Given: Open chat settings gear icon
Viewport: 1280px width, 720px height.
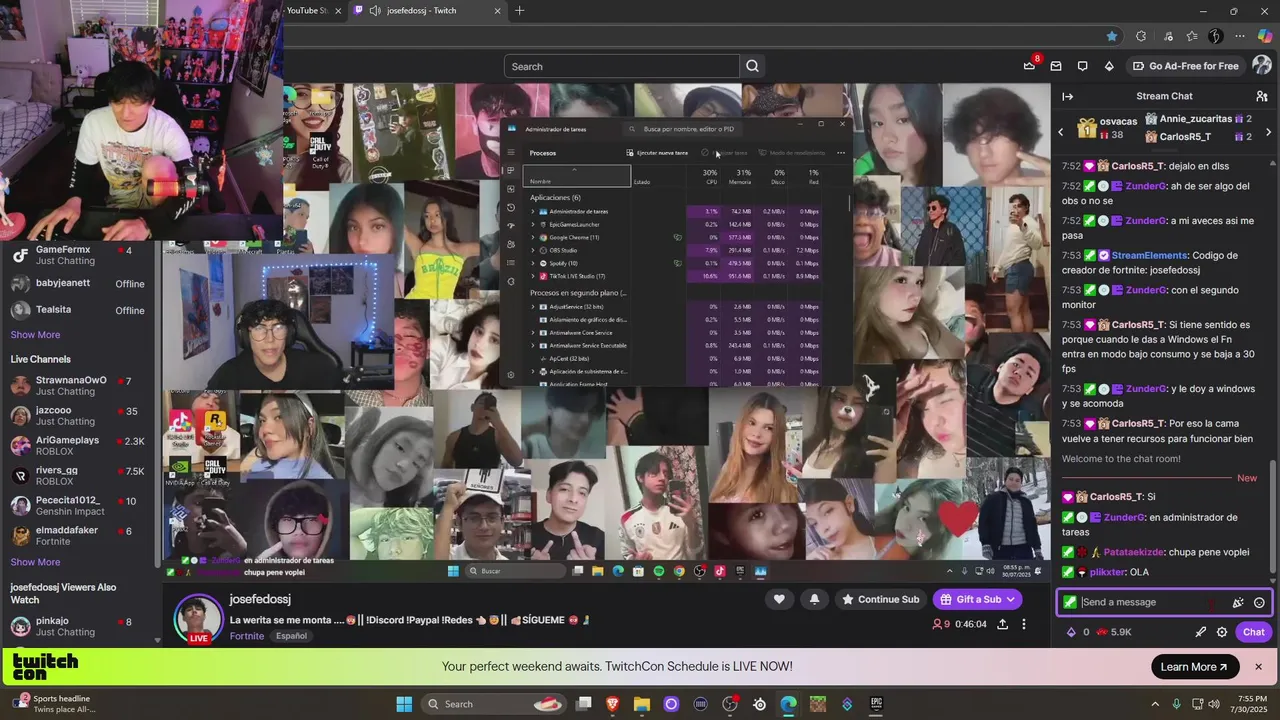Looking at the screenshot, I should (1222, 632).
